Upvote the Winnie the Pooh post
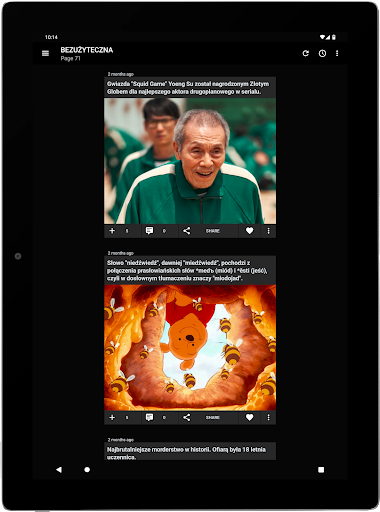This screenshot has width=380, height=512. click(112, 417)
